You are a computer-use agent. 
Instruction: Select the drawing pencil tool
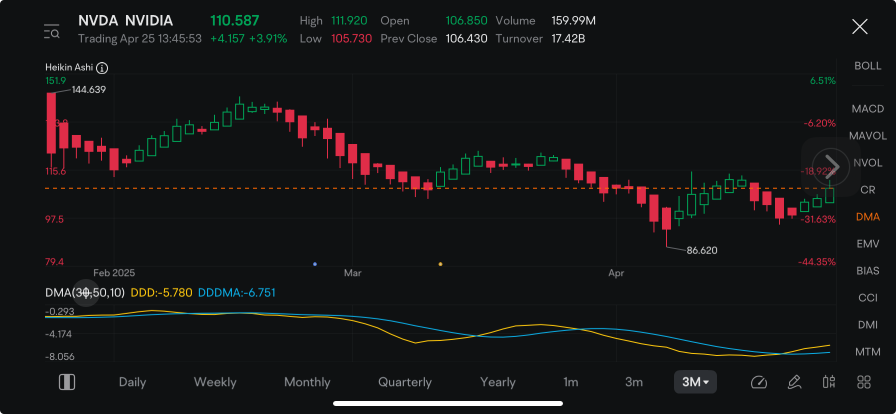coord(794,382)
